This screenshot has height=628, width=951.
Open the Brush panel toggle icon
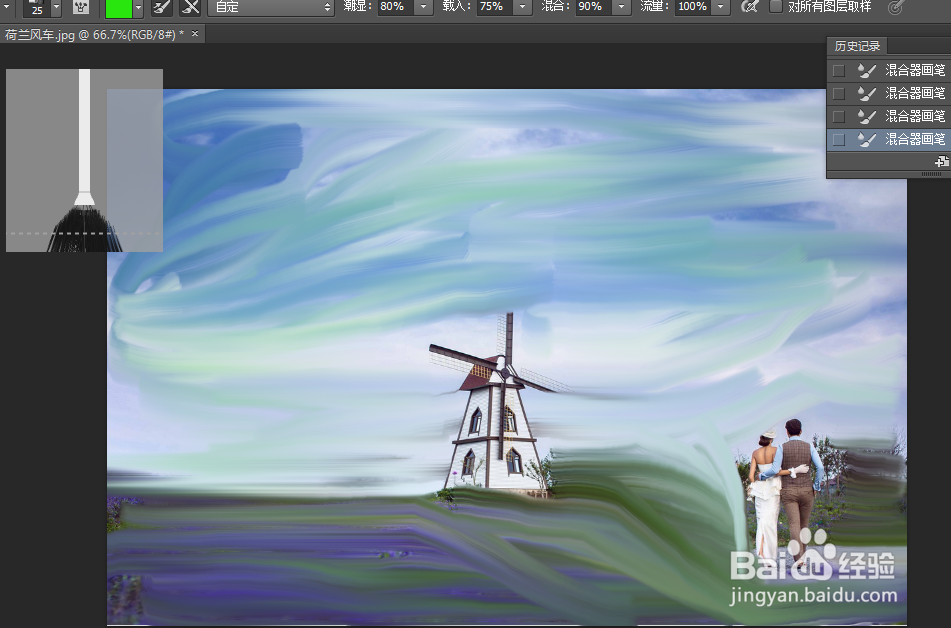81,7
